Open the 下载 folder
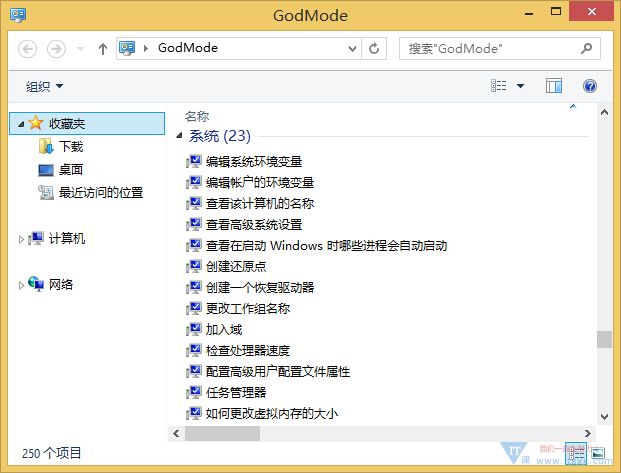Screen dimensions: 621x473 [x=71, y=147]
